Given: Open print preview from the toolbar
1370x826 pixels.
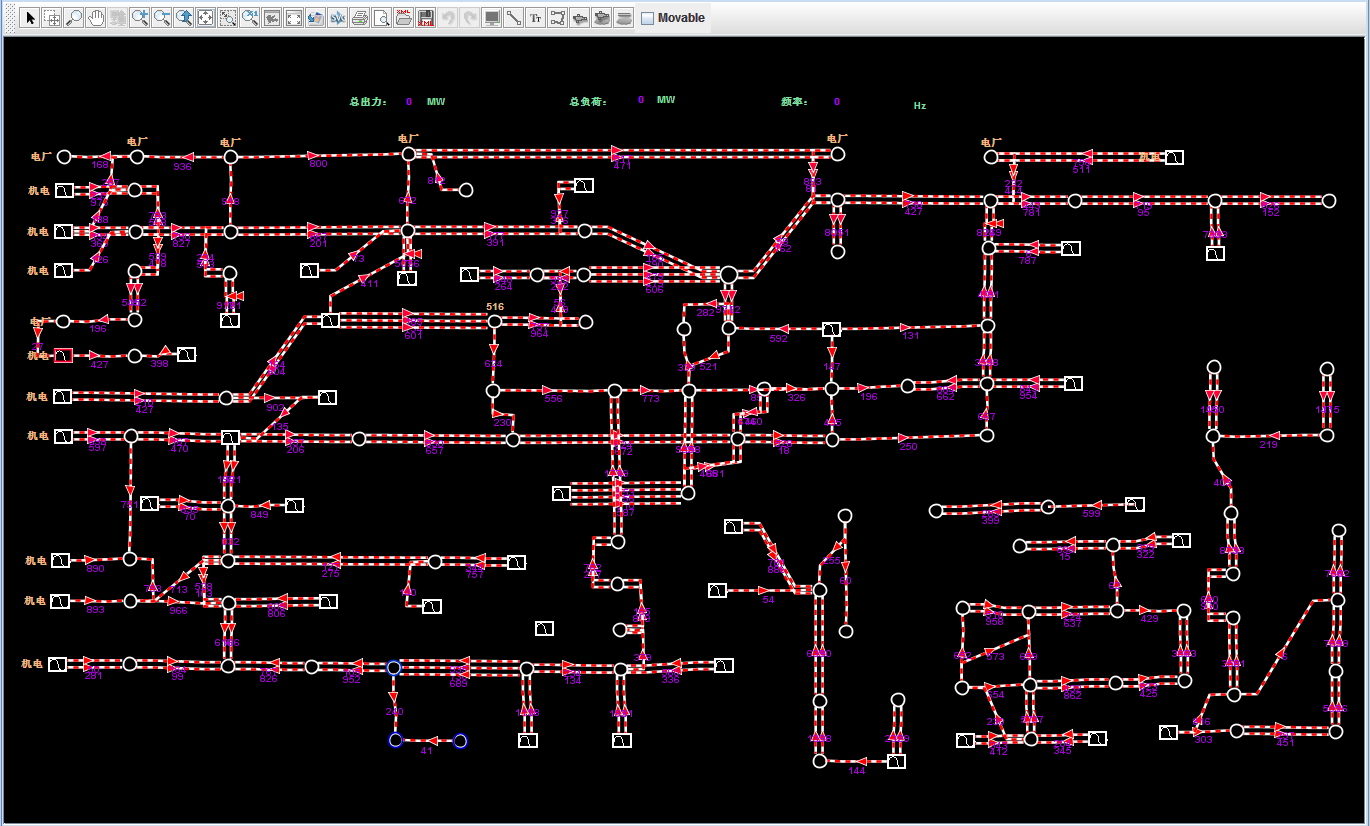Looking at the screenshot, I should pyautogui.click(x=381, y=18).
